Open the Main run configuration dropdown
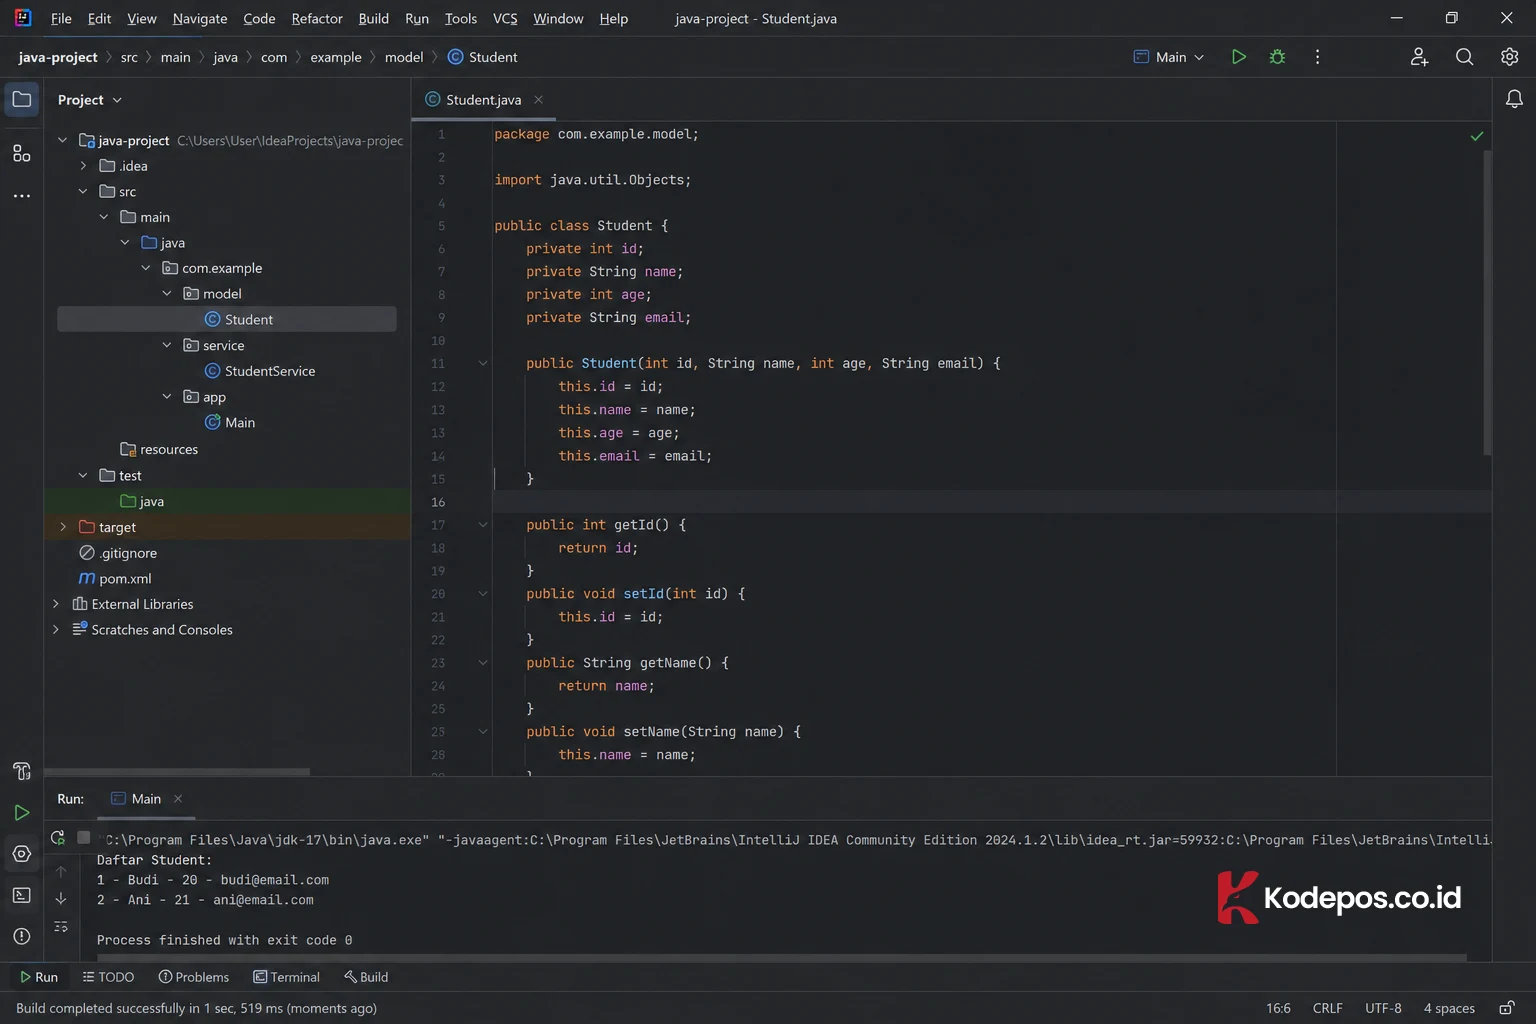Screen dimensions: 1536x1024 coord(1168,57)
